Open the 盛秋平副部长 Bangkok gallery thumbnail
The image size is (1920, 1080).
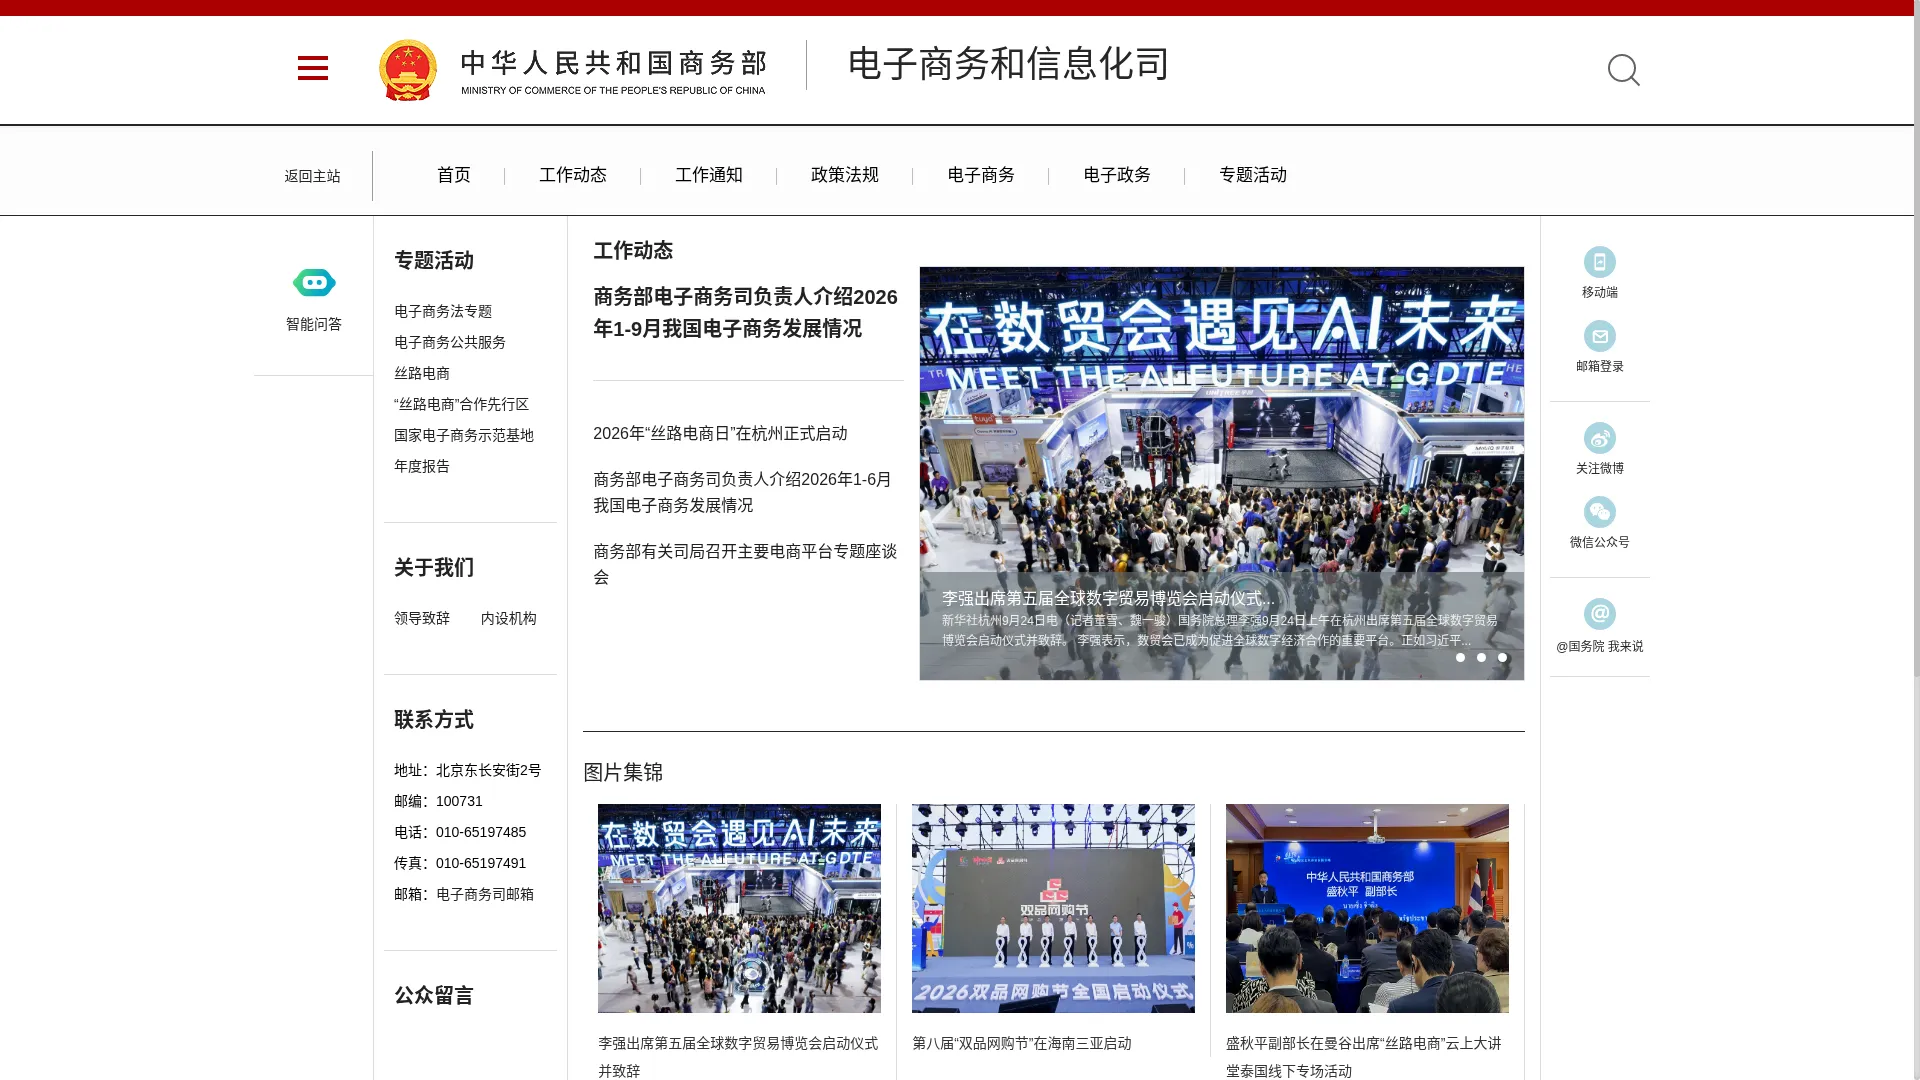click(1367, 908)
